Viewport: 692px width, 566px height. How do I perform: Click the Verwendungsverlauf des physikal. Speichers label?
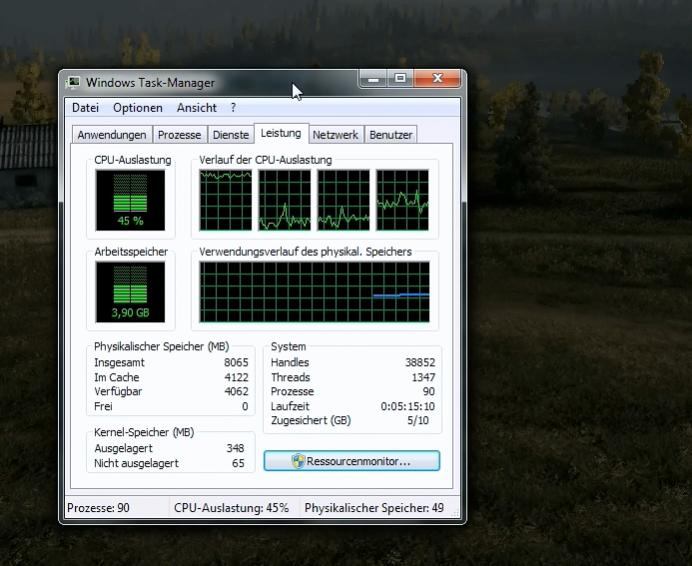pyautogui.click(x=305, y=252)
